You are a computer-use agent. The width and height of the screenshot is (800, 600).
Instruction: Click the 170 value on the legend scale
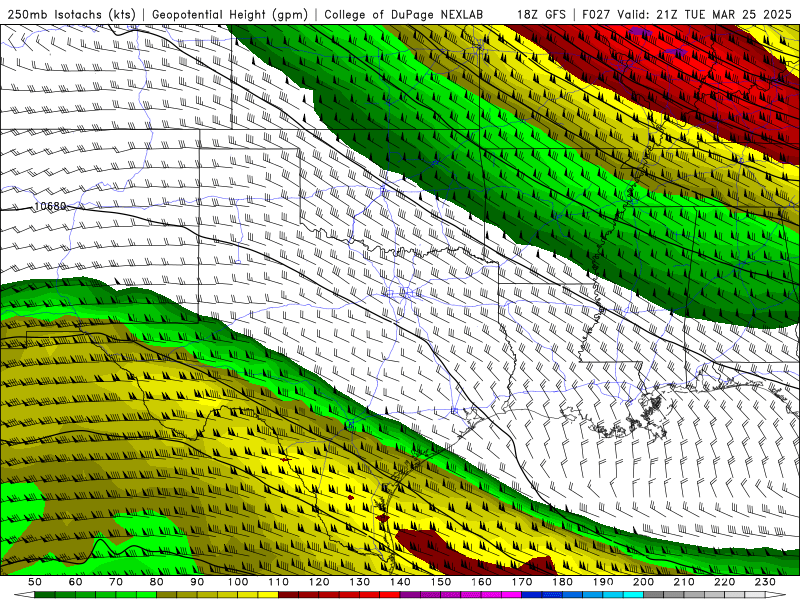[522, 582]
